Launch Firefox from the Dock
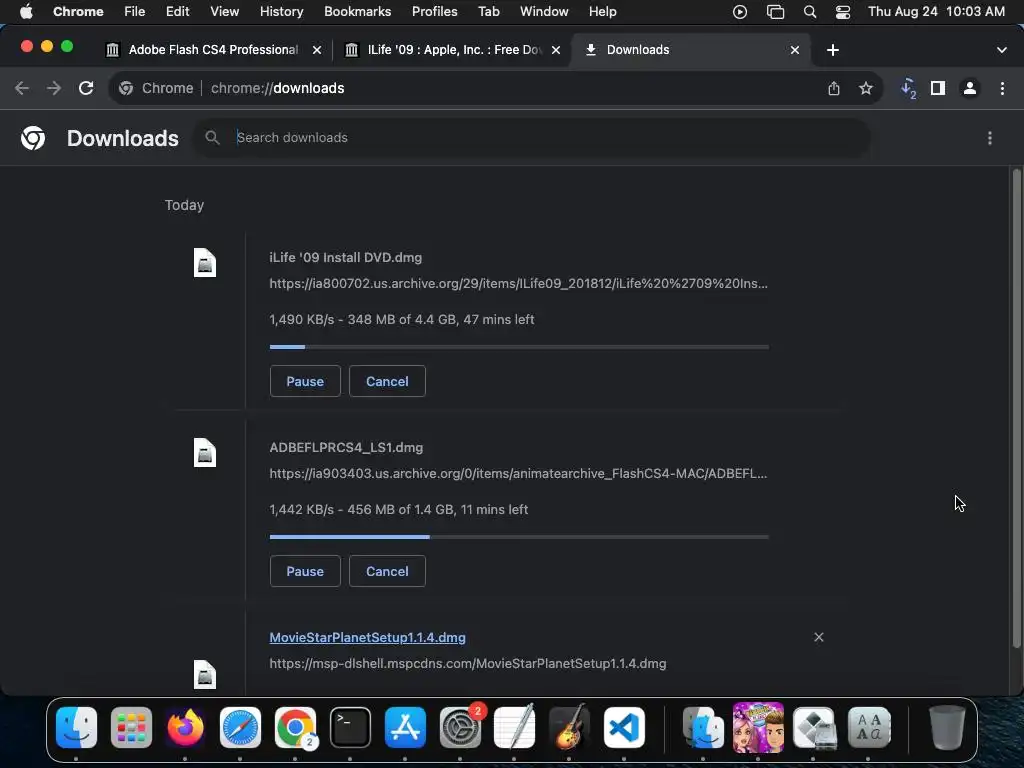 tap(185, 728)
